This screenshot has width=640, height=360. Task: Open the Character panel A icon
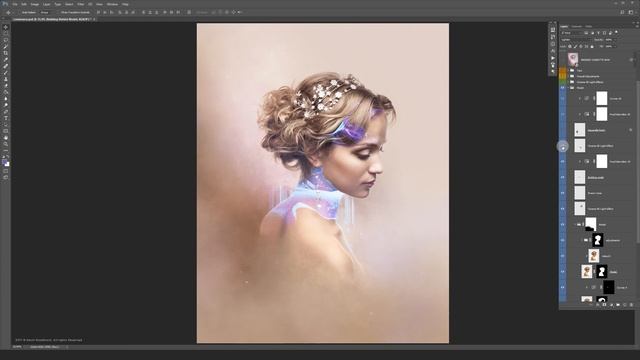click(553, 51)
